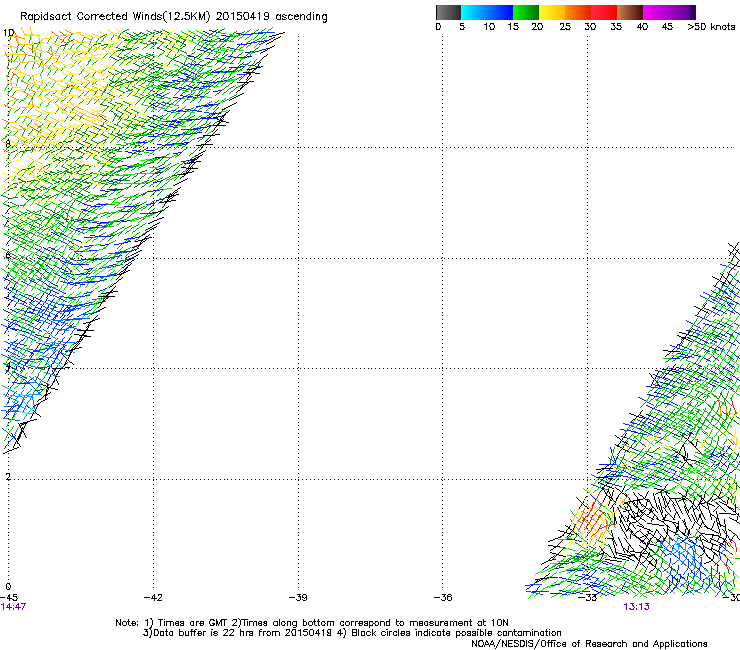The height and width of the screenshot is (650, 740).
Task: Click the 'Times are GMT' note line
Action: tap(312, 623)
